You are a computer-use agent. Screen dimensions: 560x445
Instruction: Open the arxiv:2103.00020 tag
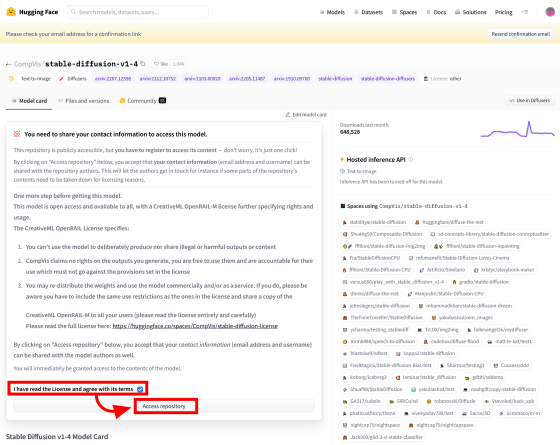coord(202,79)
